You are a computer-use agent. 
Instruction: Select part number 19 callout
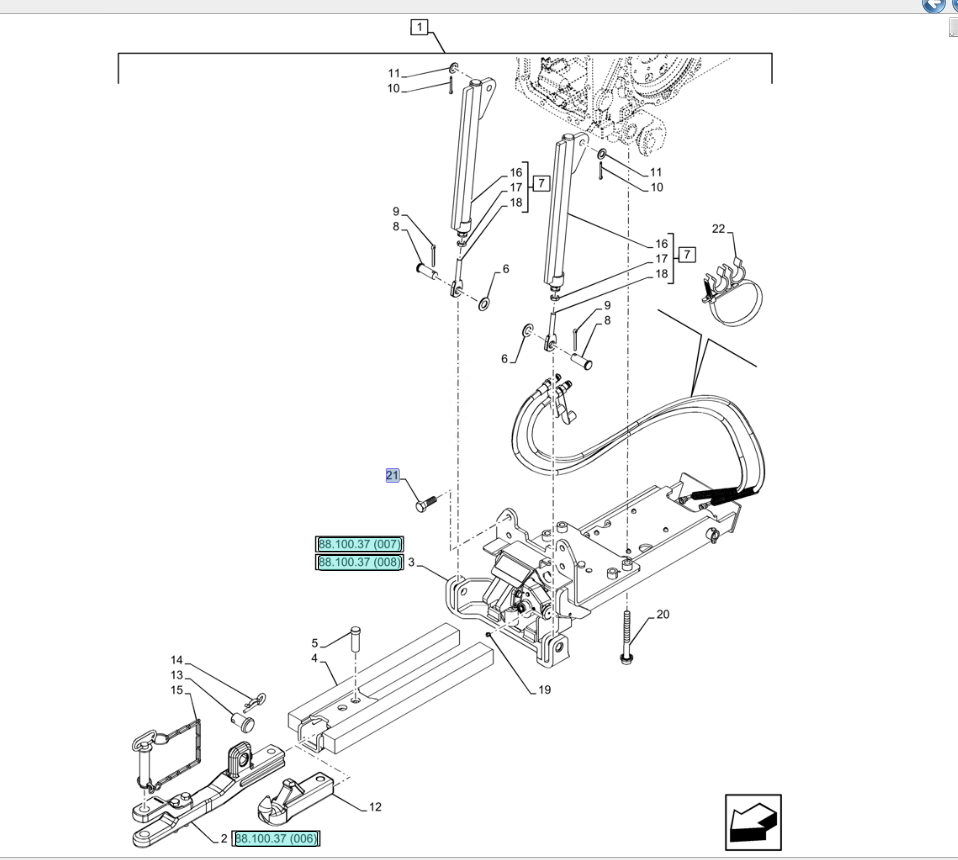tap(544, 690)
